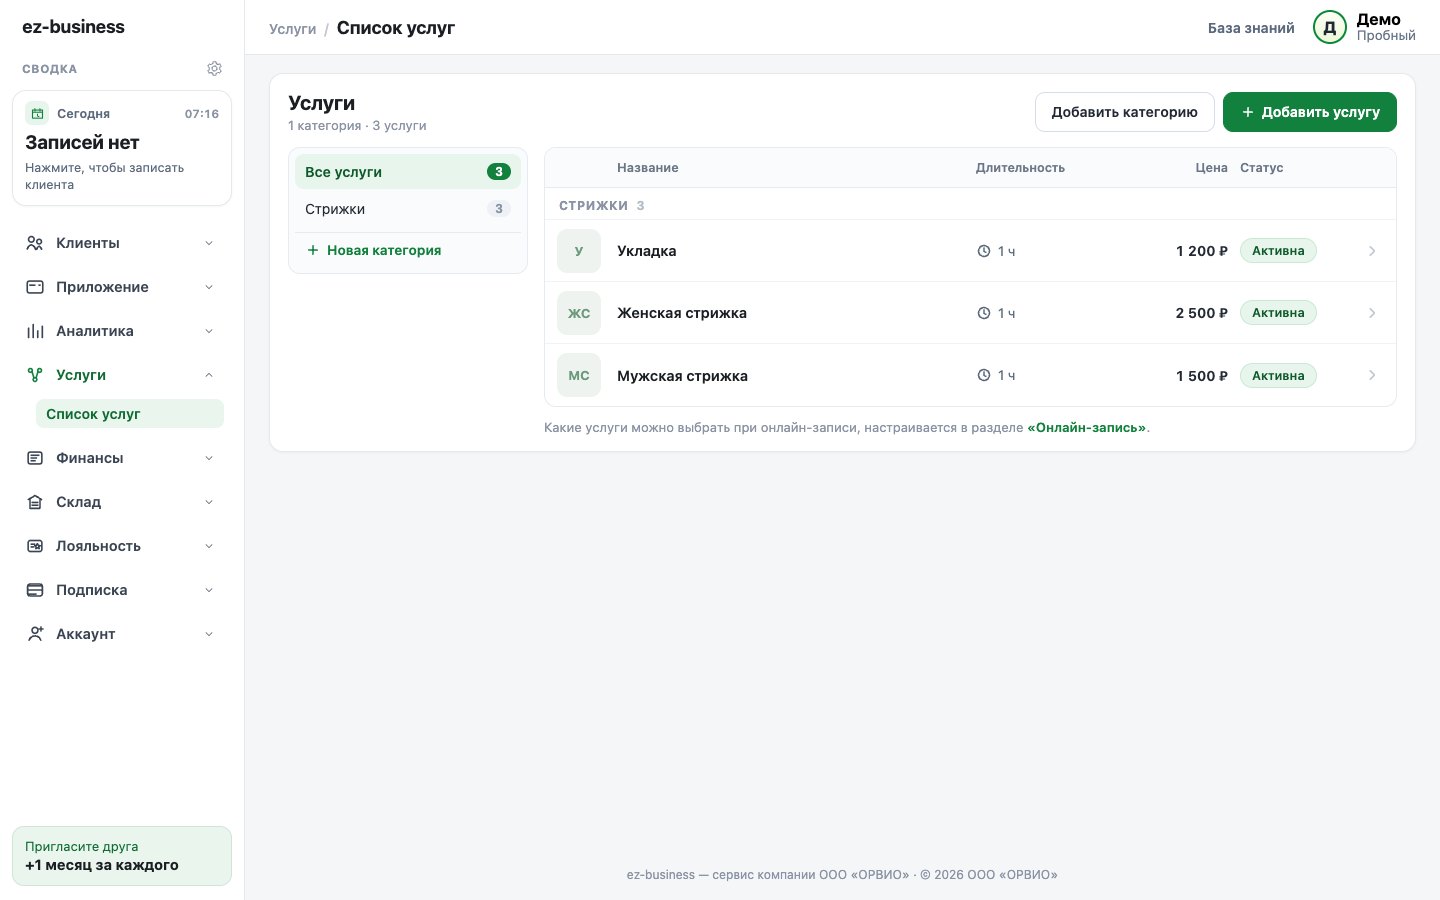Open Список услуг in sidebar
This screenshot has width=1440, height=900.
point(130,414)
